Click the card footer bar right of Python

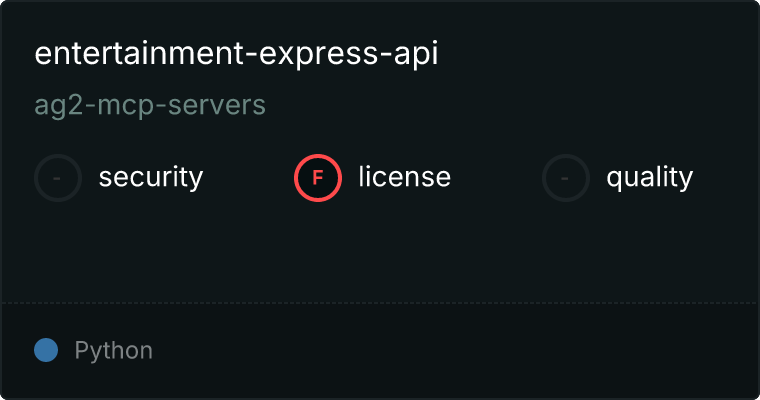tap(450, 351)
